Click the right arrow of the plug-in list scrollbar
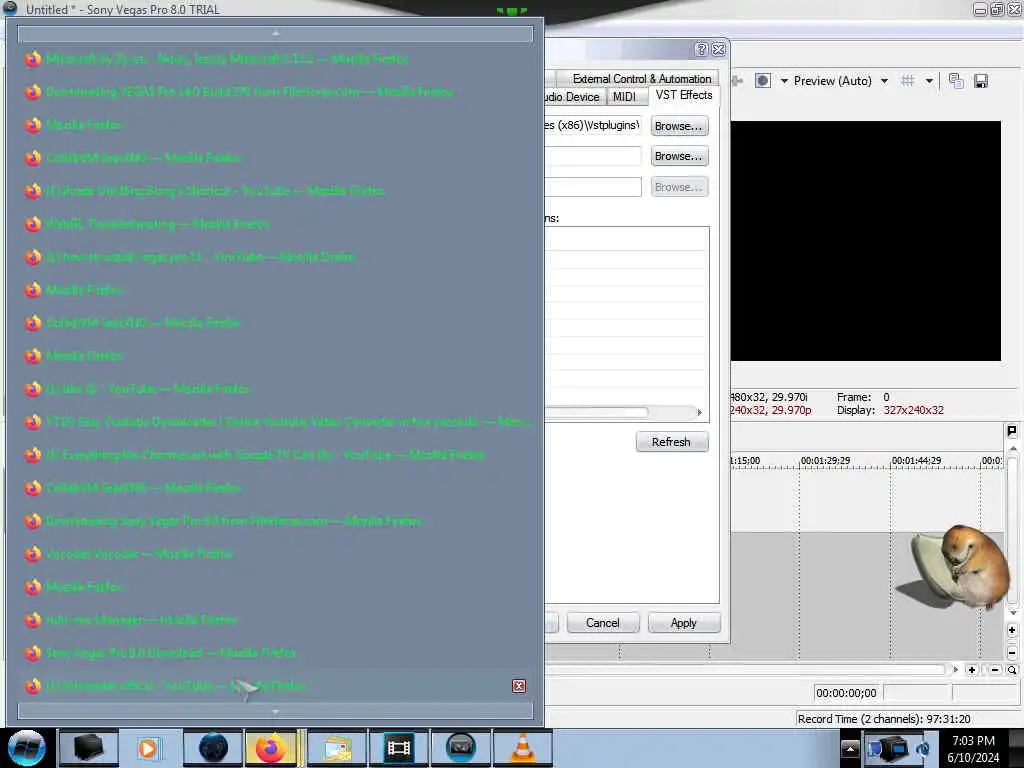 [x=699, y=412]
